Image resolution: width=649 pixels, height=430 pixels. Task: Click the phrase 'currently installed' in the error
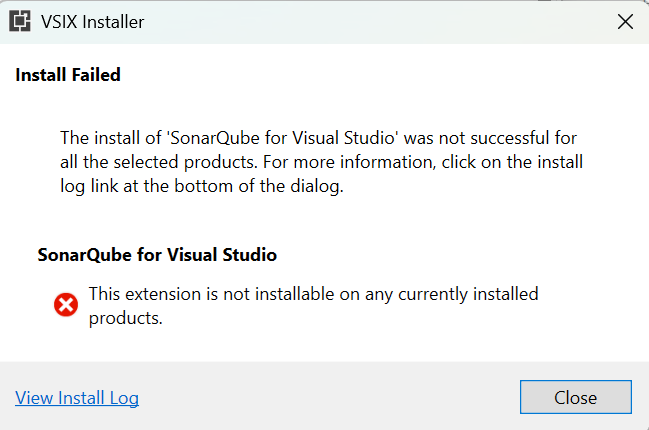click(468, 294)
